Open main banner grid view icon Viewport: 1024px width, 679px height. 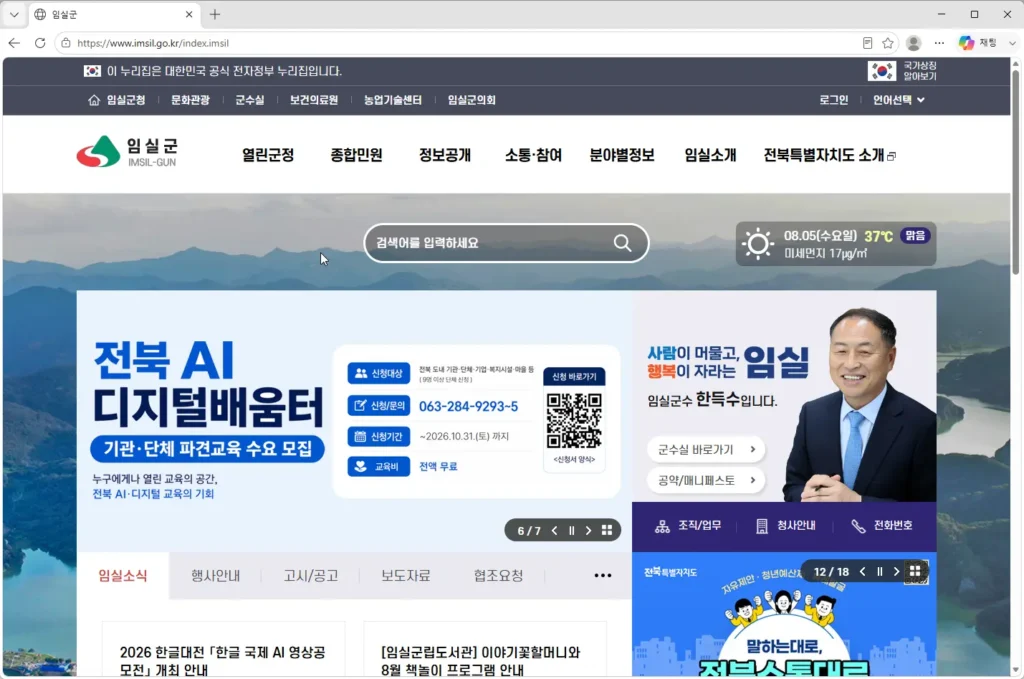[607, 530]
